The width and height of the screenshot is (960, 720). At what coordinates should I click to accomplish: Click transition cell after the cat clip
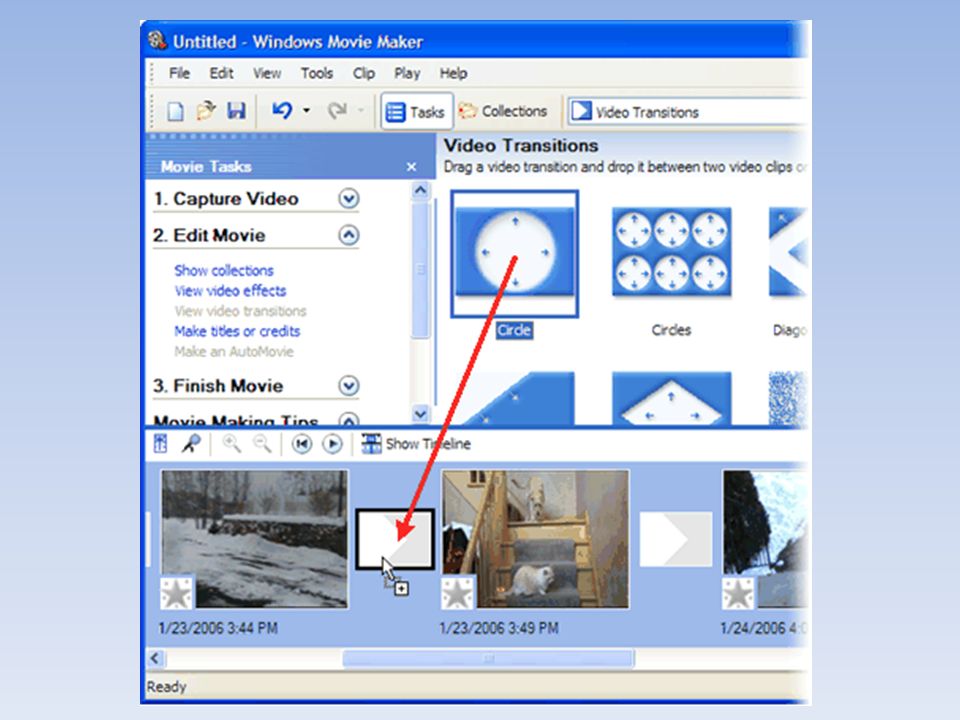pyautogui.click(x=676, y=539)
